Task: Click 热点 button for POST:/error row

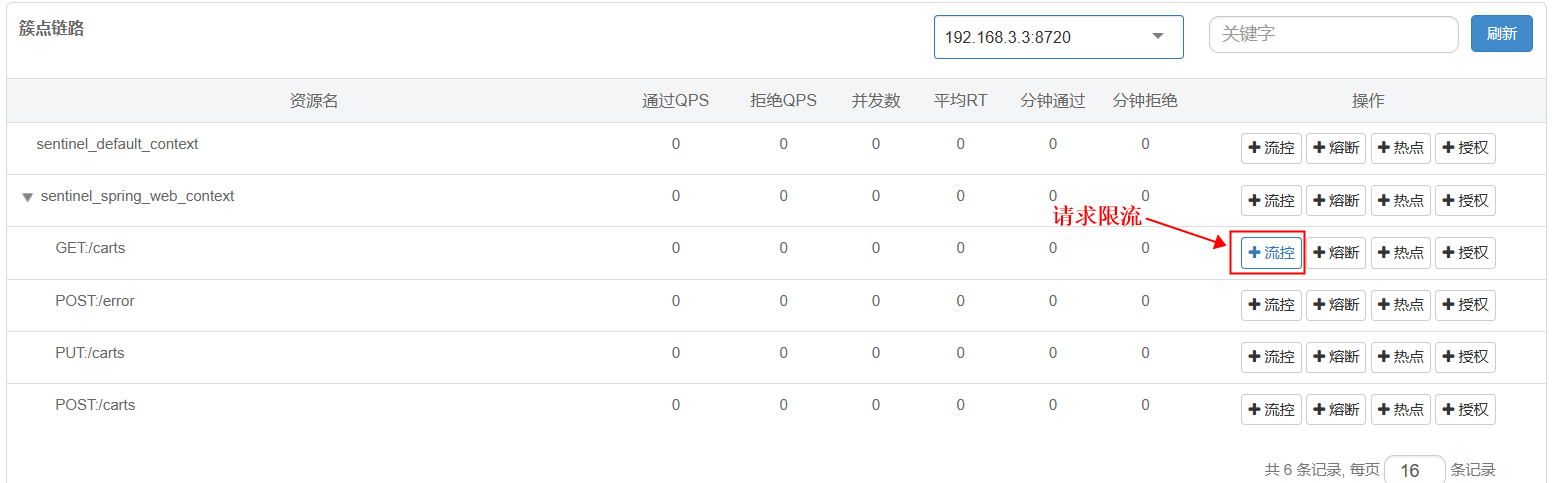Action: (1400, 305)
